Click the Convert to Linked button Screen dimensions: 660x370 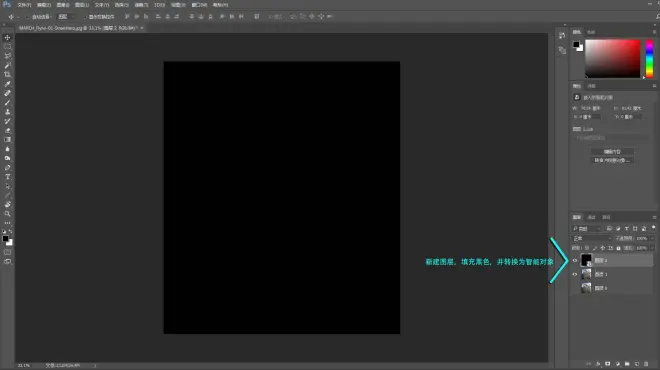click(x=612, y=160)
